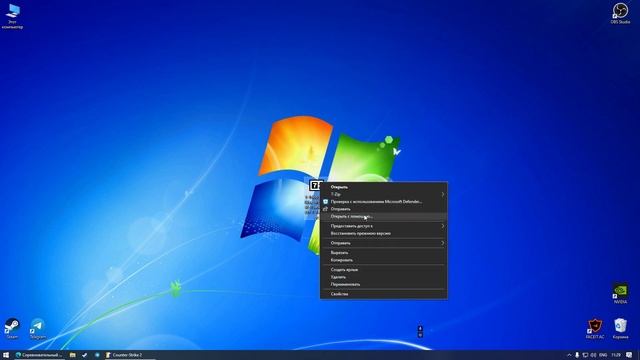
Task: Choose 'Копировать' in the context menu
Action: 383,260
